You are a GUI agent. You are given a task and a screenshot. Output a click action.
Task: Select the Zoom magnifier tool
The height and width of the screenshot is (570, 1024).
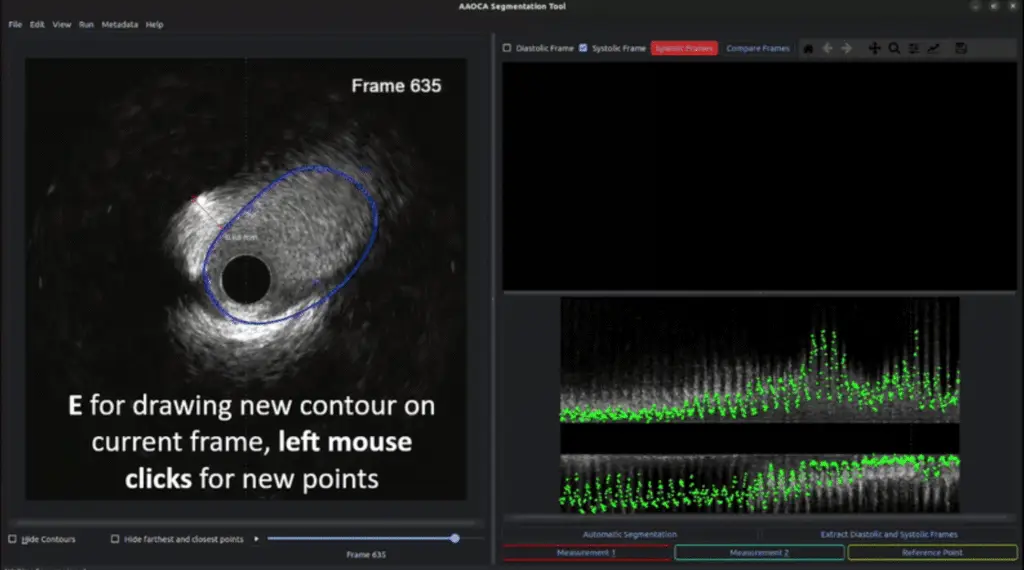click(894, 48)
